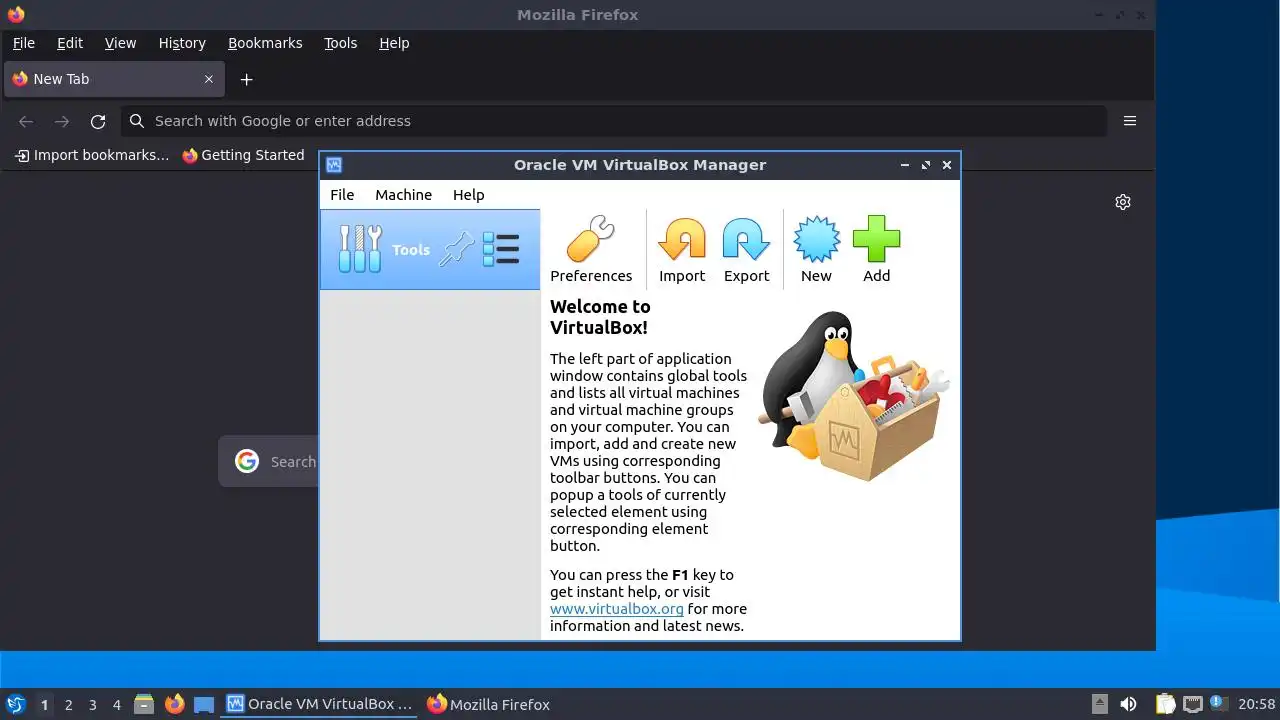Open new tab settings gear in Firefox

pyautogui.click(x=1123, y=202)
